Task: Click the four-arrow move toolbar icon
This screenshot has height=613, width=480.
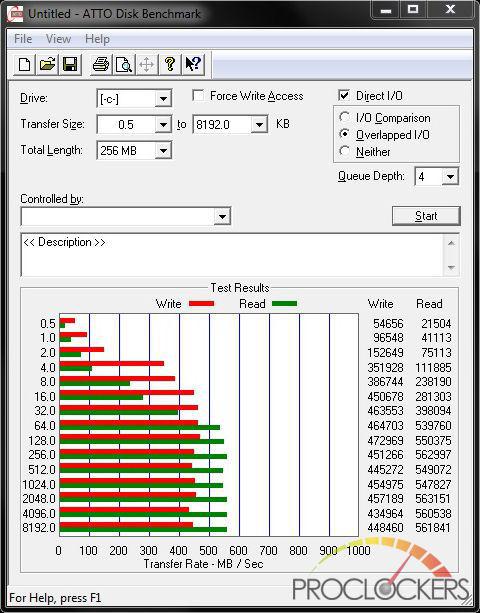Action: pyautogui.click(x=147, y=65)
